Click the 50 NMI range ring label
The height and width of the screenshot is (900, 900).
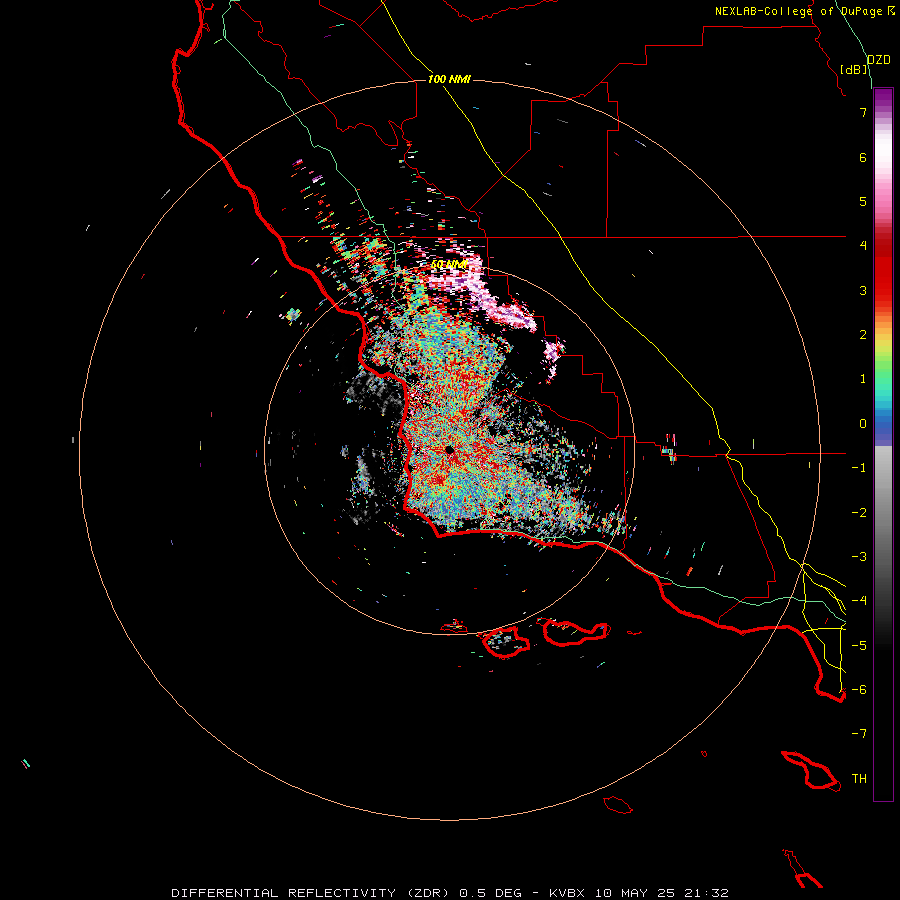[x=448, y=265]
